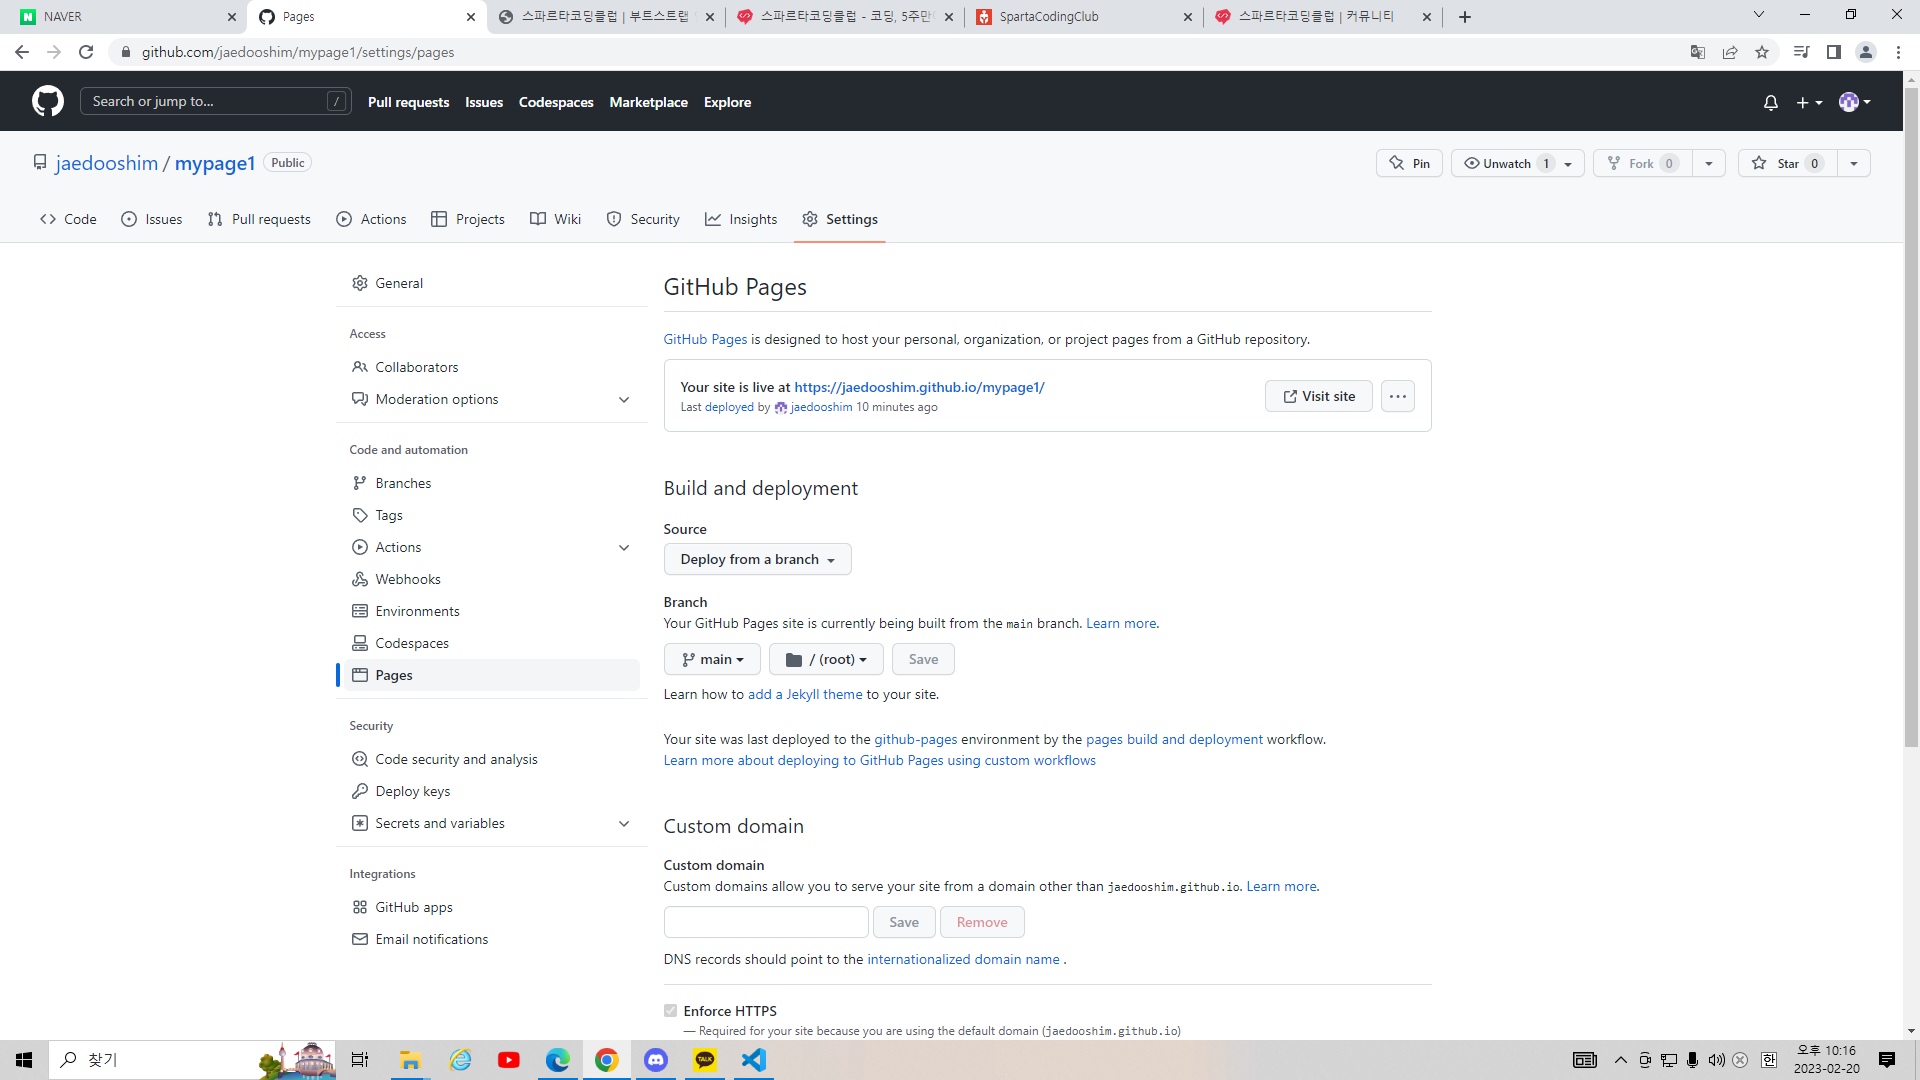Image resolution: width=1920 pixels, height=1080 pixels.
Task: Open Environments settings
Action: [x=491, y=611]
